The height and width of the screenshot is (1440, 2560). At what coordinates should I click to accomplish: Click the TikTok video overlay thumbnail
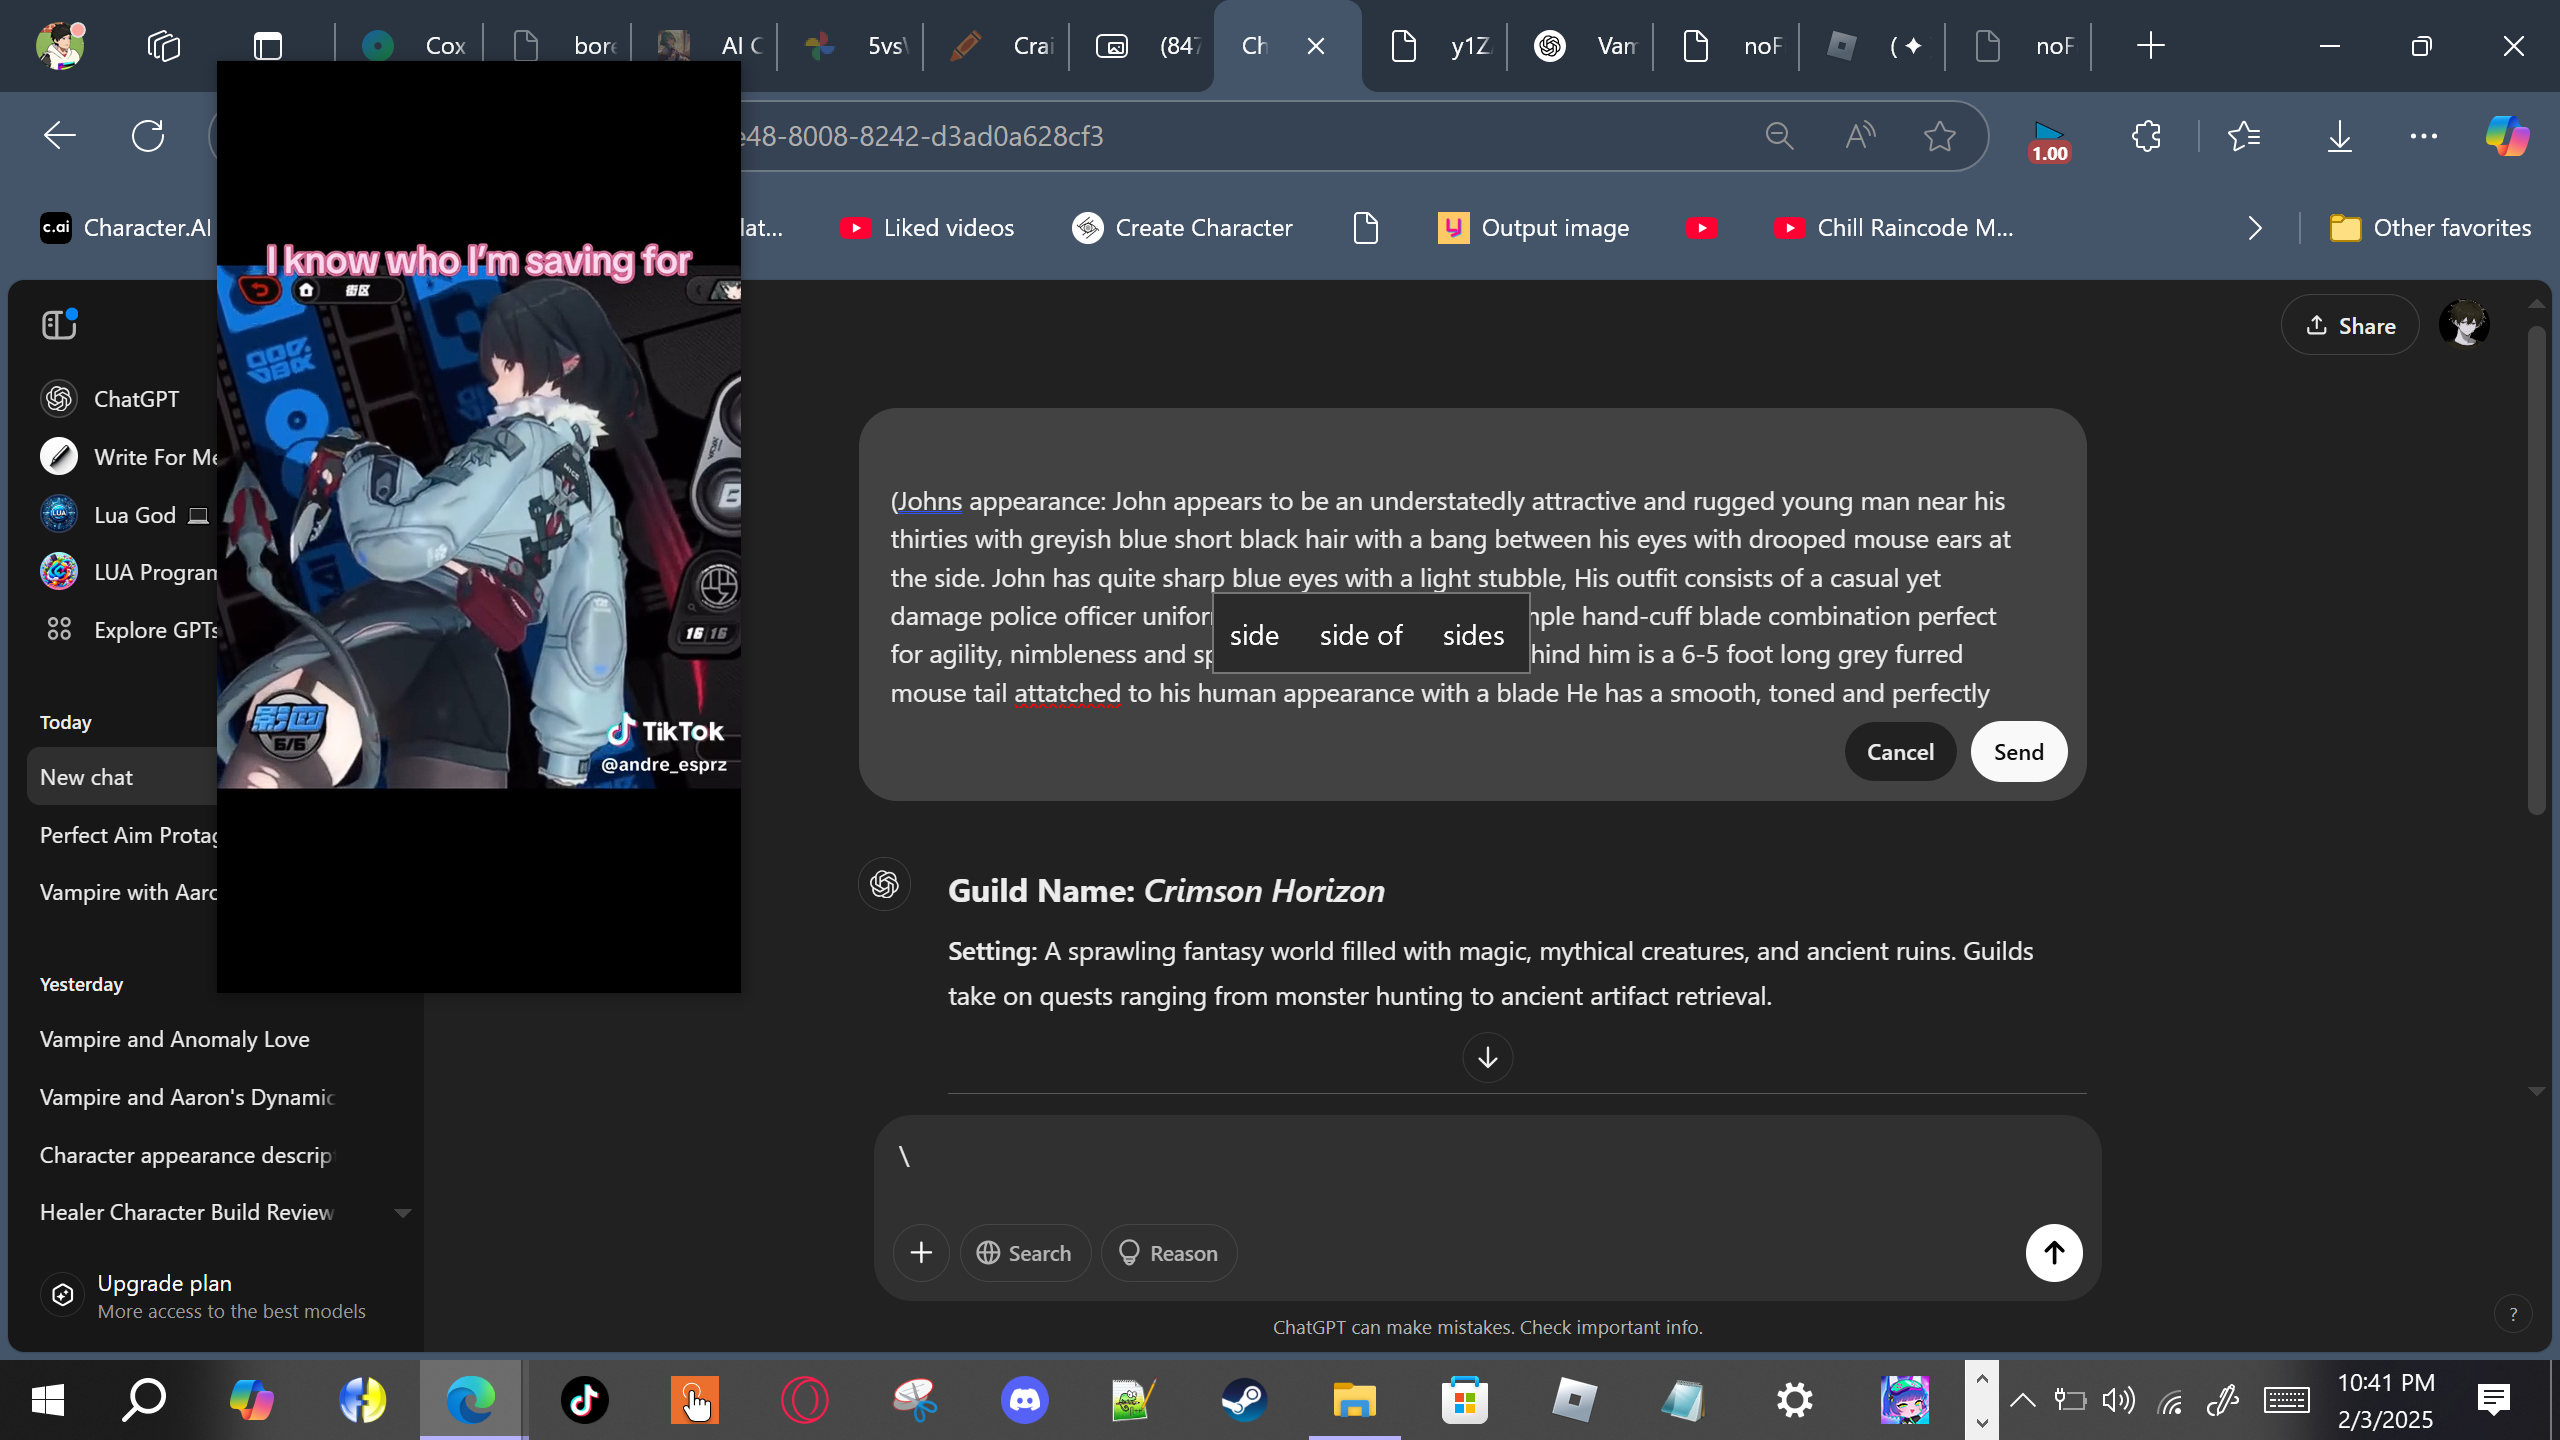coord(479,527)
